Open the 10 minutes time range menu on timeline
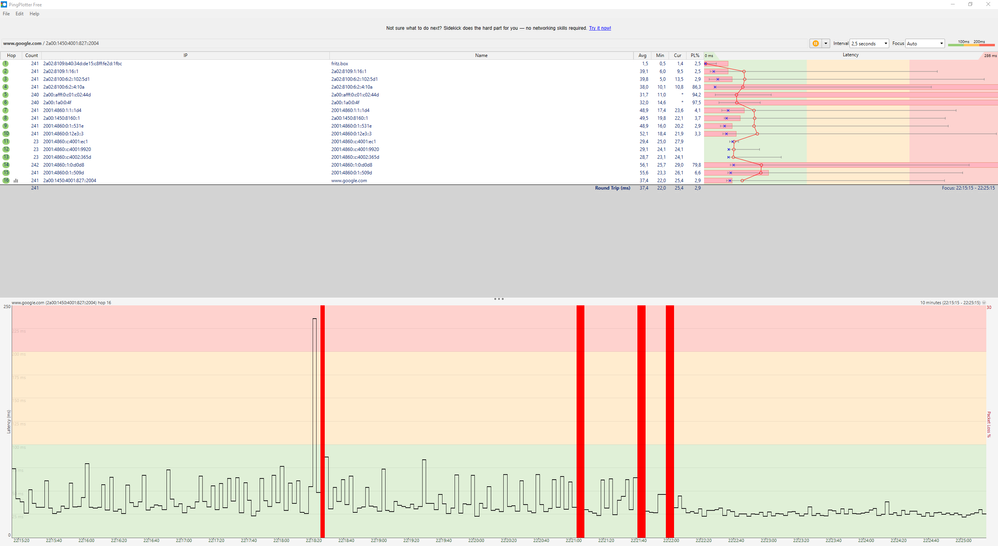 coord(953,303)
